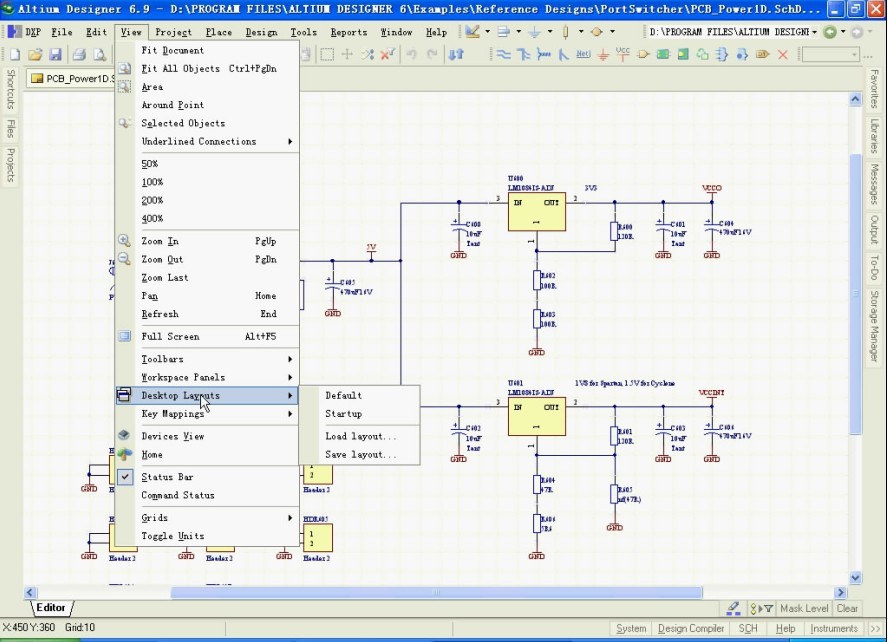Click the Zoom In magnifier icon in menu
The height and width of the screenshot is (642, 888).
tap(124, 241)
